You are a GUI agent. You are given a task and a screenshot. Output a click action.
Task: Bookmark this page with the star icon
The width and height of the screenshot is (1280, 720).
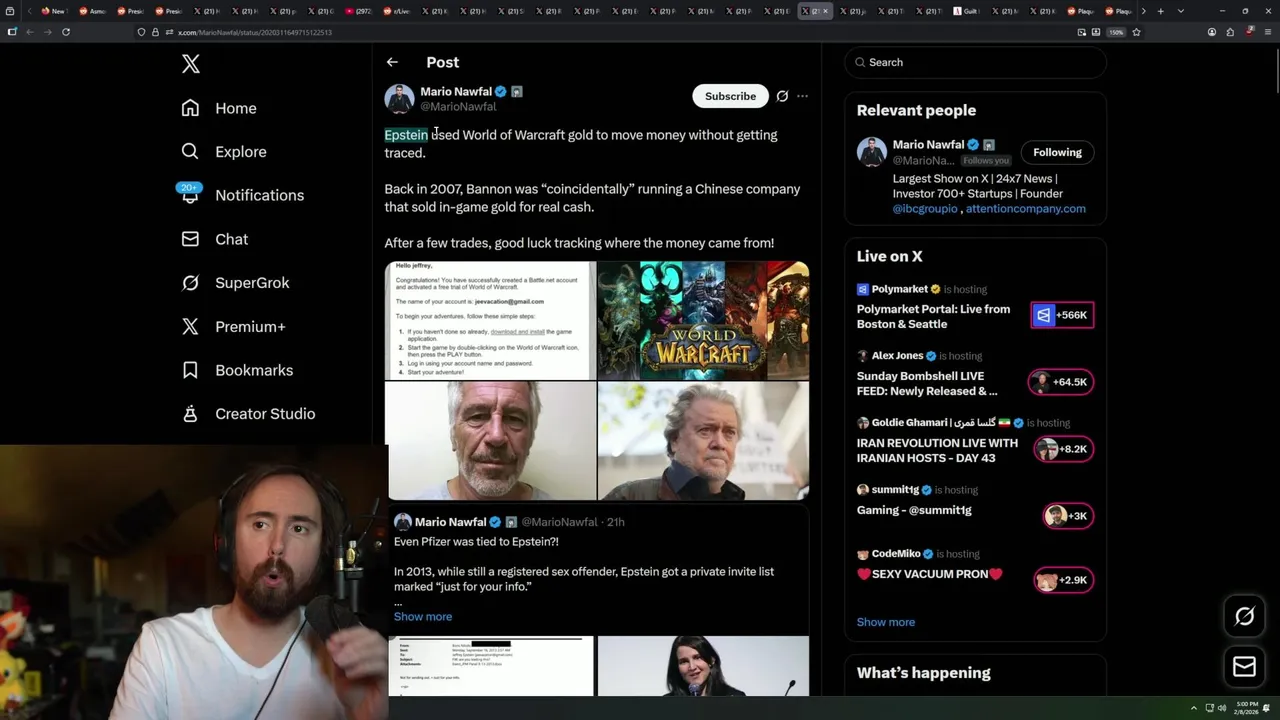(x=1136, y=32)
